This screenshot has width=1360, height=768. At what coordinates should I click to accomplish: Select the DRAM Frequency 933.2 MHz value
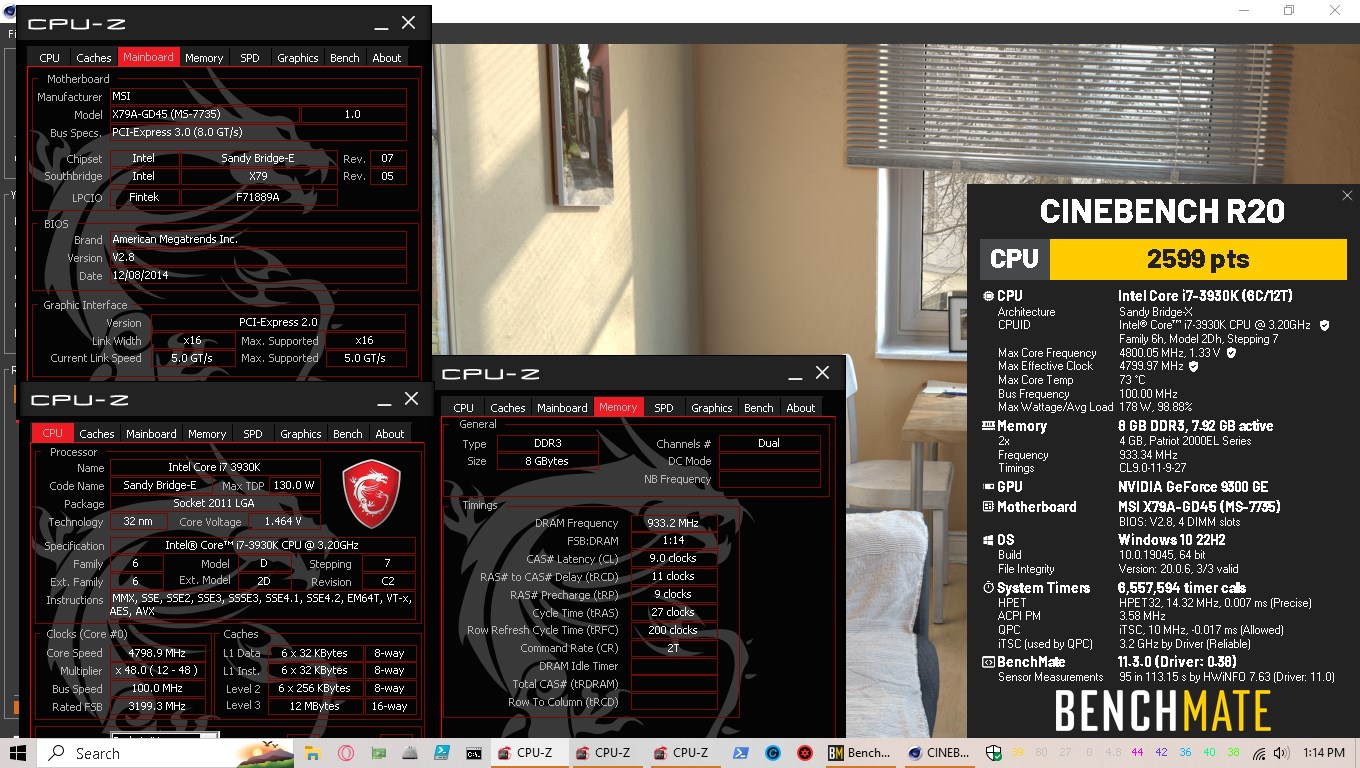tap(673, 523)
